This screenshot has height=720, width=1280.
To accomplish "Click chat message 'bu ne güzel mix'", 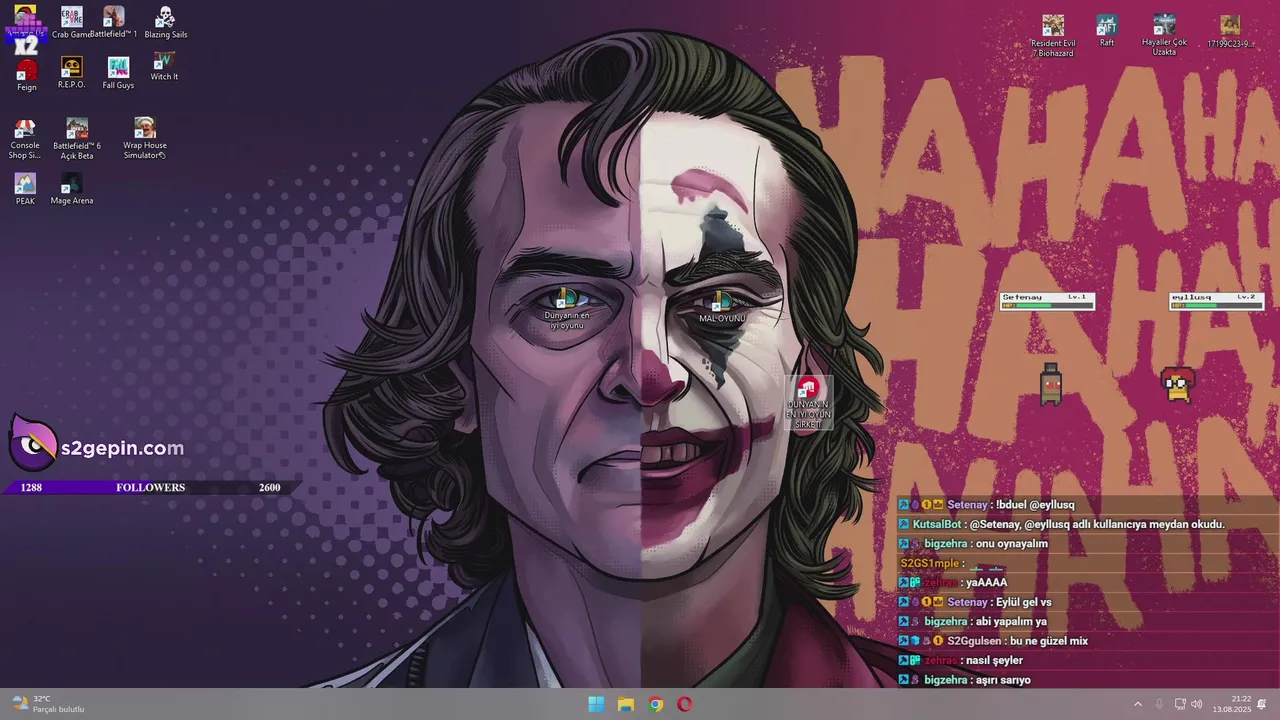I will (x=1049, y=641).
